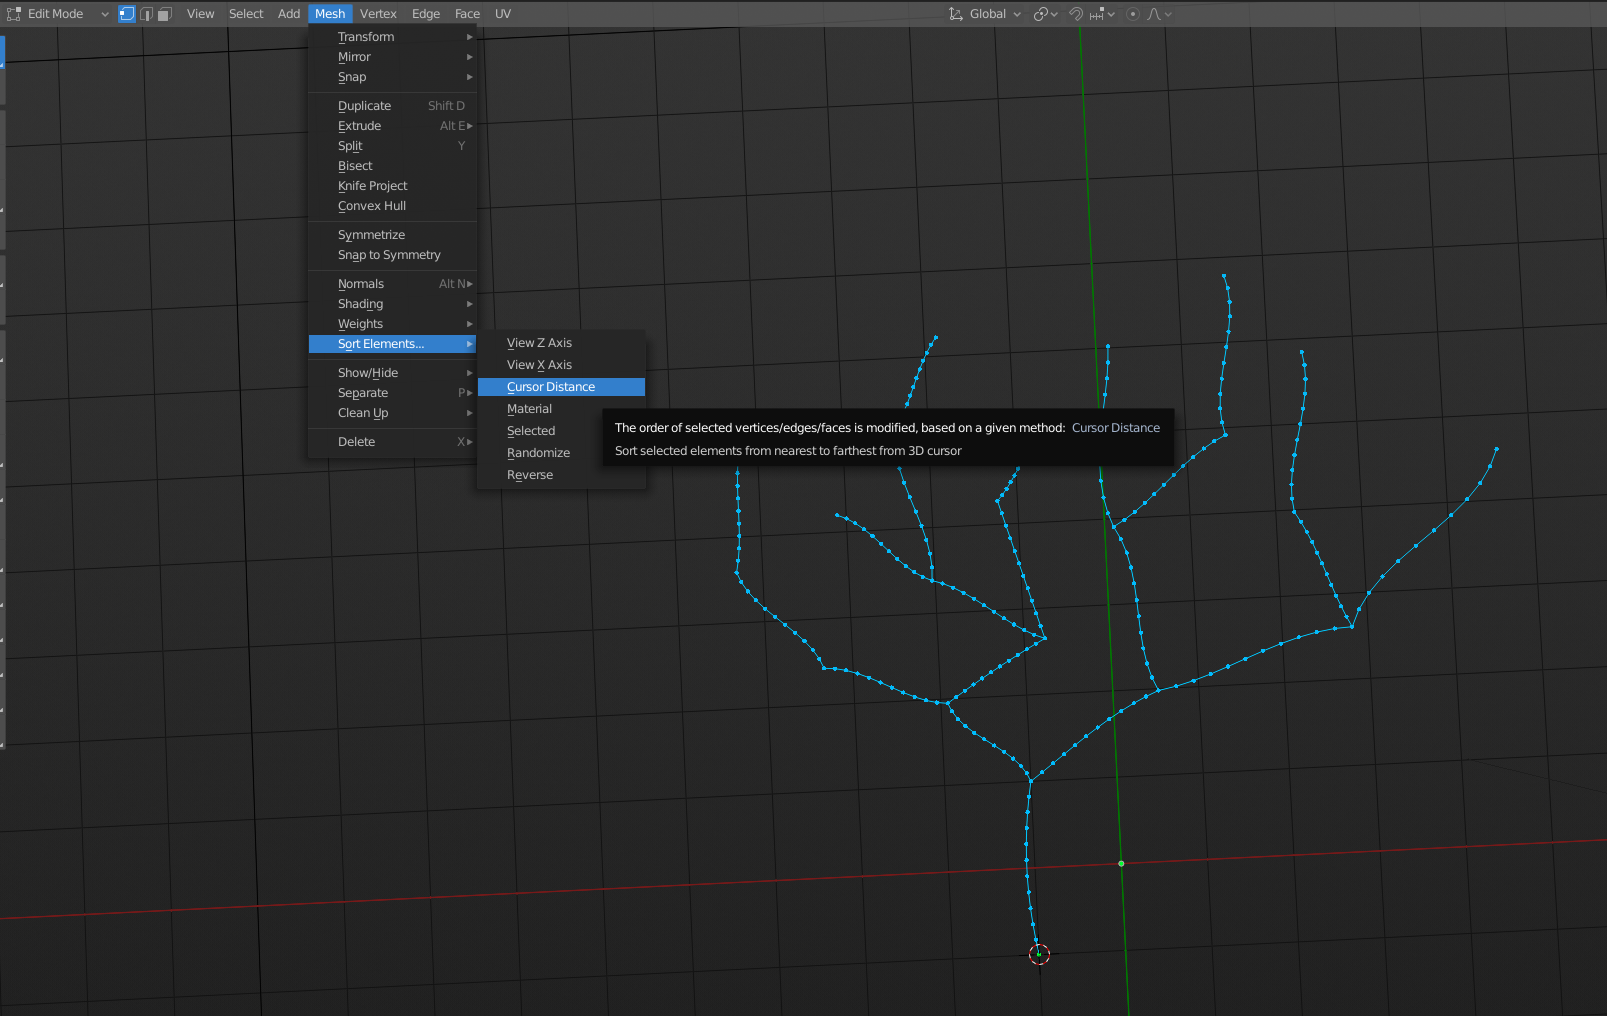Expand the Delete submenu
The image size is (1607, 1016).
pyautogui.click(x=392, y=442)
